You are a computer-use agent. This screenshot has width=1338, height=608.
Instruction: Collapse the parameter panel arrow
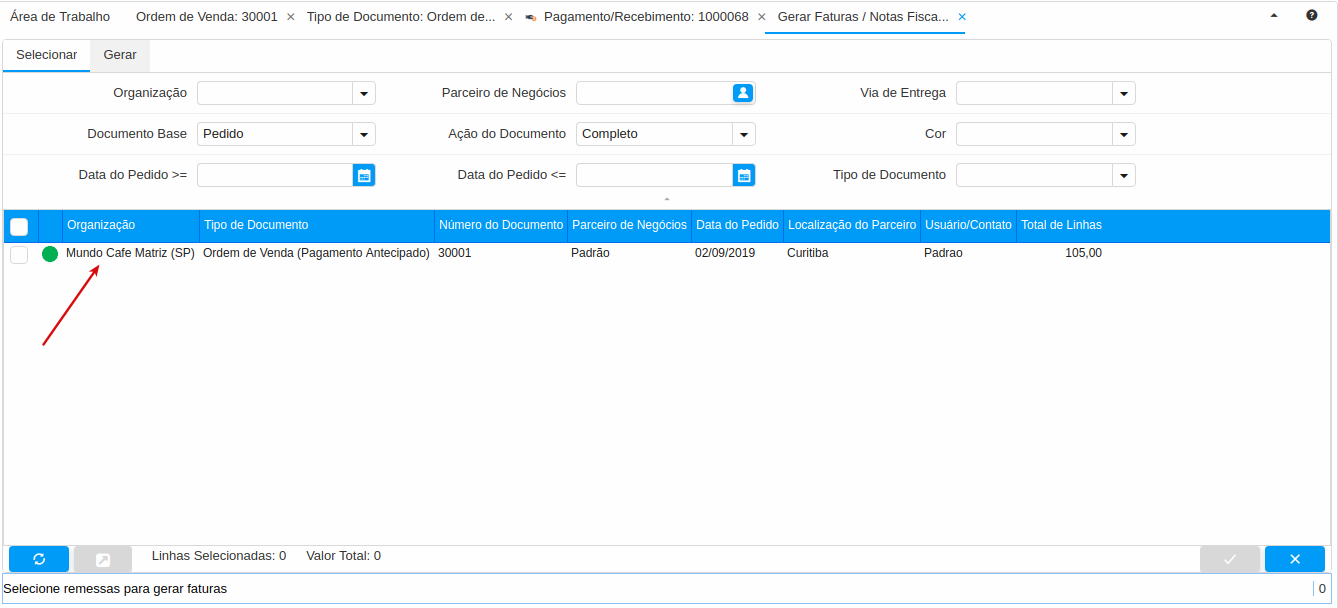(x=667, y=200)
